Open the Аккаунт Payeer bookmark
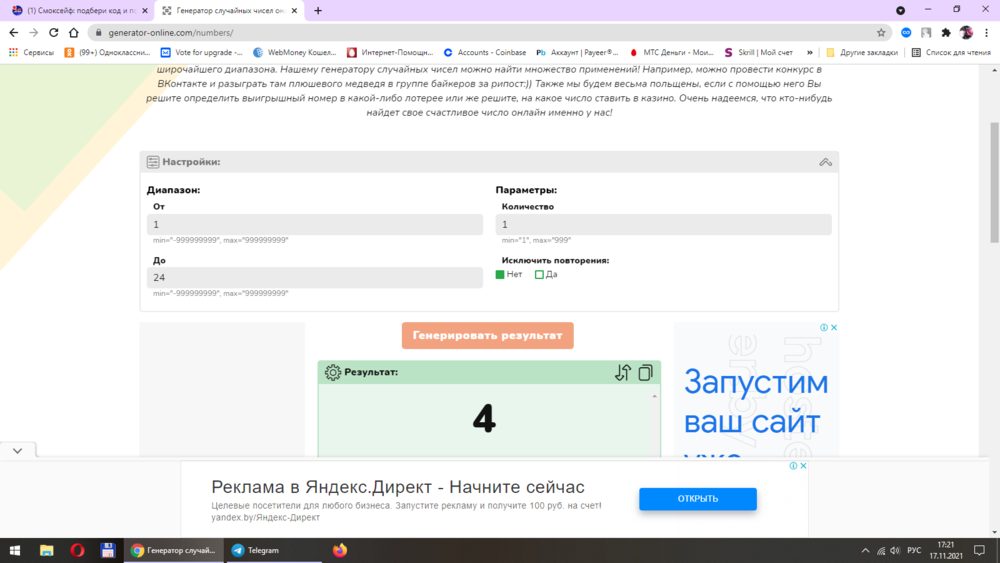 [x=577, y=52]
